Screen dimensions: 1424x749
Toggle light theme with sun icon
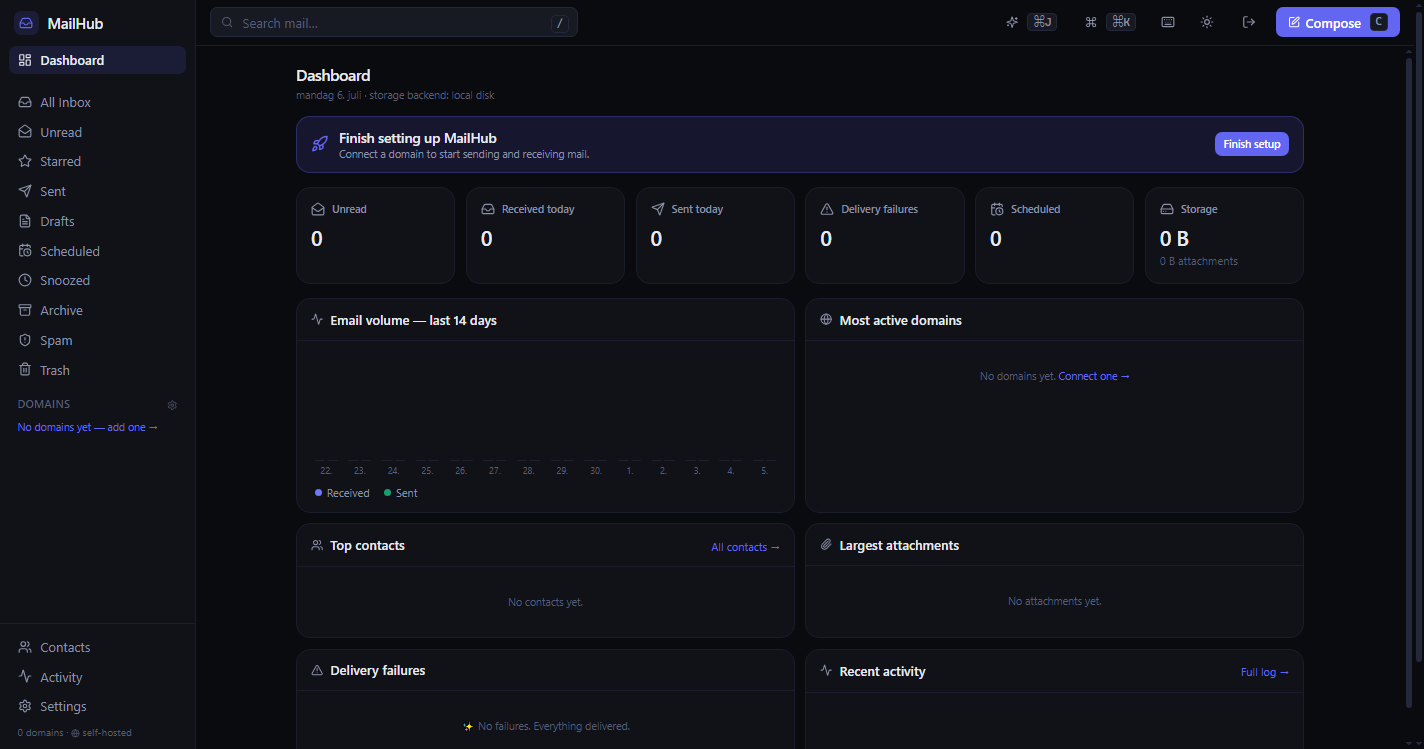pyautogui.click(x=1207, y=22)
